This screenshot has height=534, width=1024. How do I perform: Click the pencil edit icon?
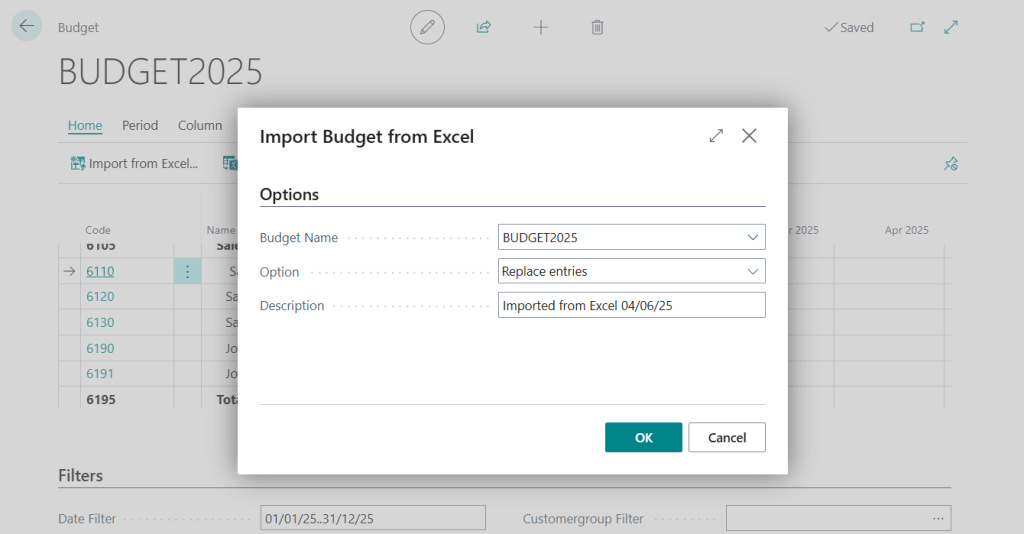pos(427,27)
